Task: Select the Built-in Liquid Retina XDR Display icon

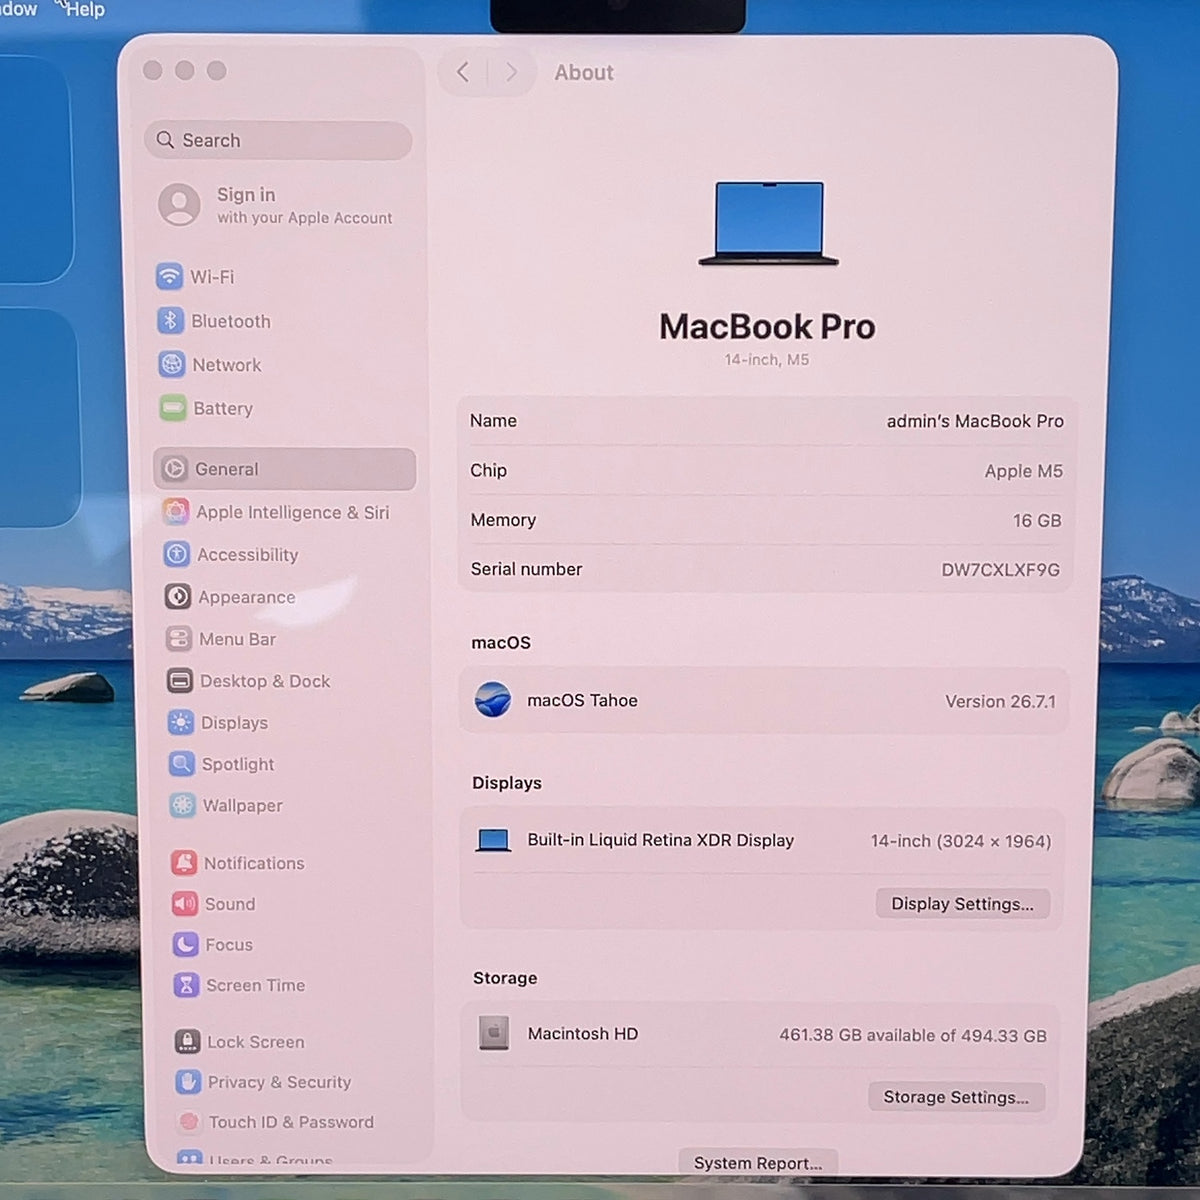Action: 493,840
